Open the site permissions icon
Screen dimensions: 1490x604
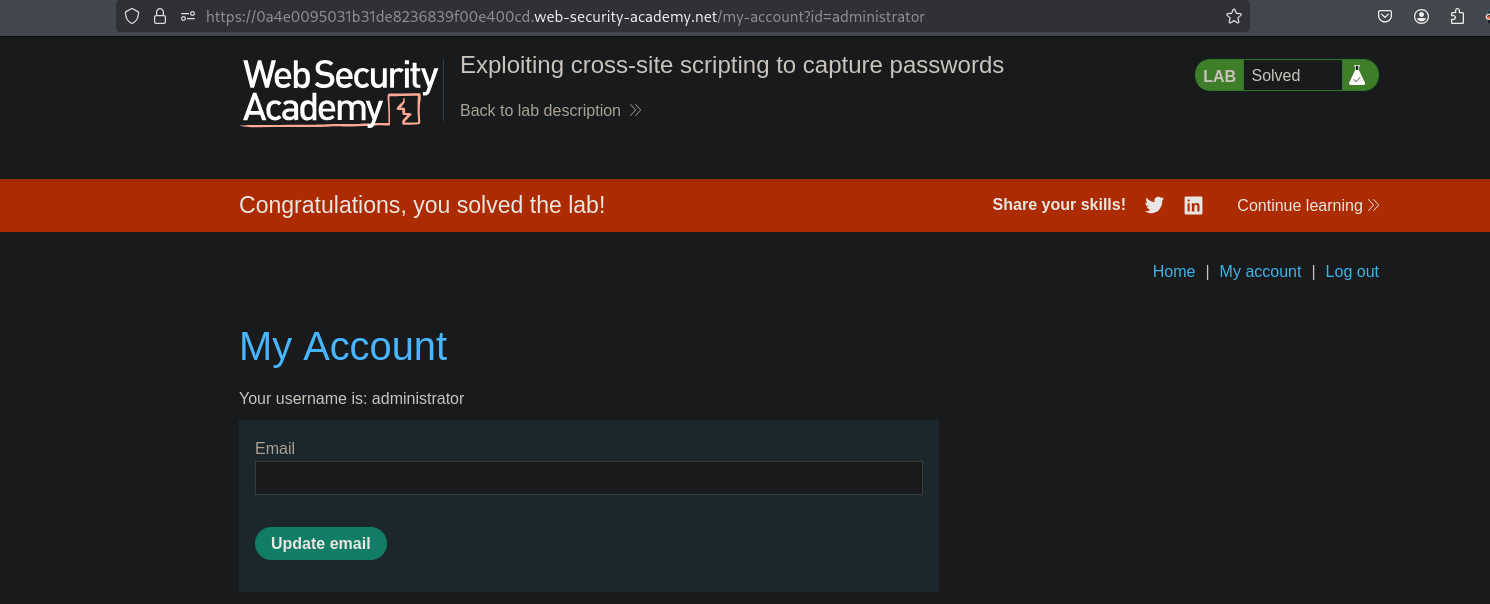click(188, 16)
